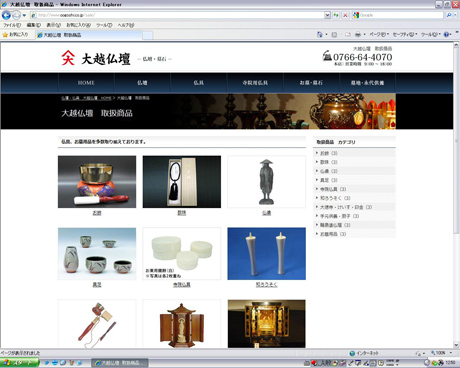The width and height of the screenshot is (460, 368).
Task: Click the vertical scrollbar down arrow
Action: pos(456,345)
